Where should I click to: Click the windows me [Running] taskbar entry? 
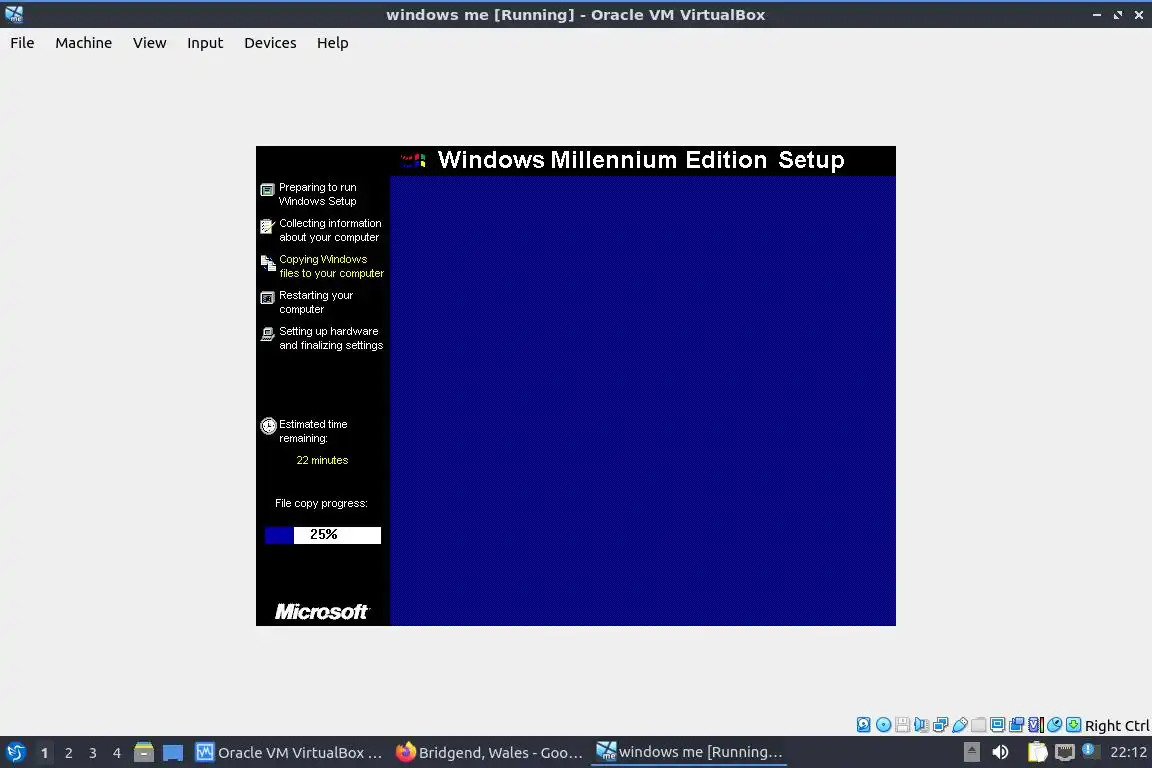[x=689, y=752]
